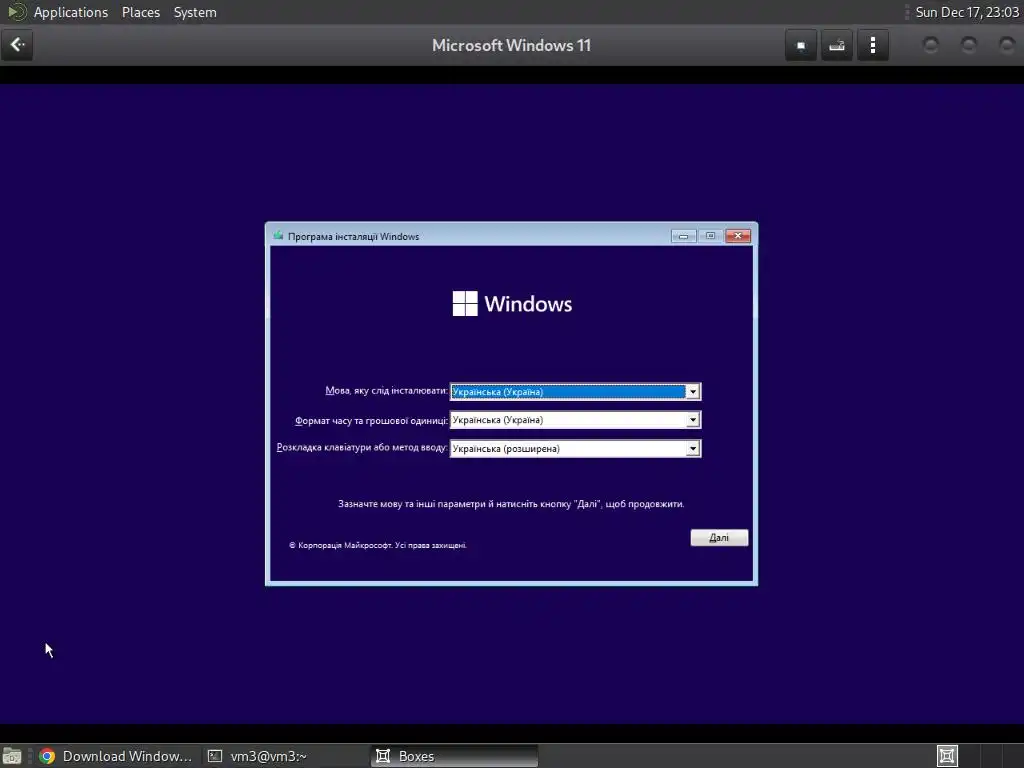
Task: Open the keyboard shortcuts send icon
Action: point(837,46)
